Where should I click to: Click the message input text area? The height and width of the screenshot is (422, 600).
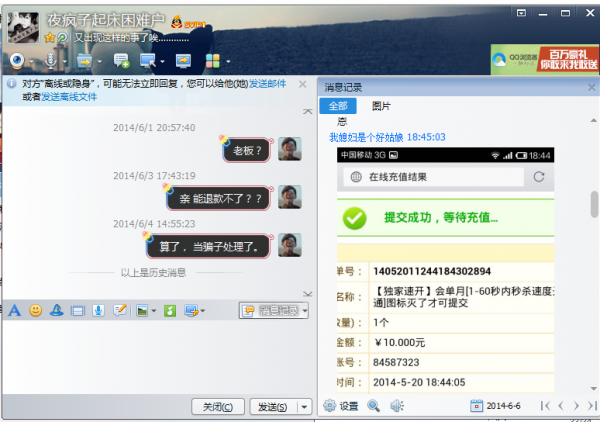(x=159, y=358)
